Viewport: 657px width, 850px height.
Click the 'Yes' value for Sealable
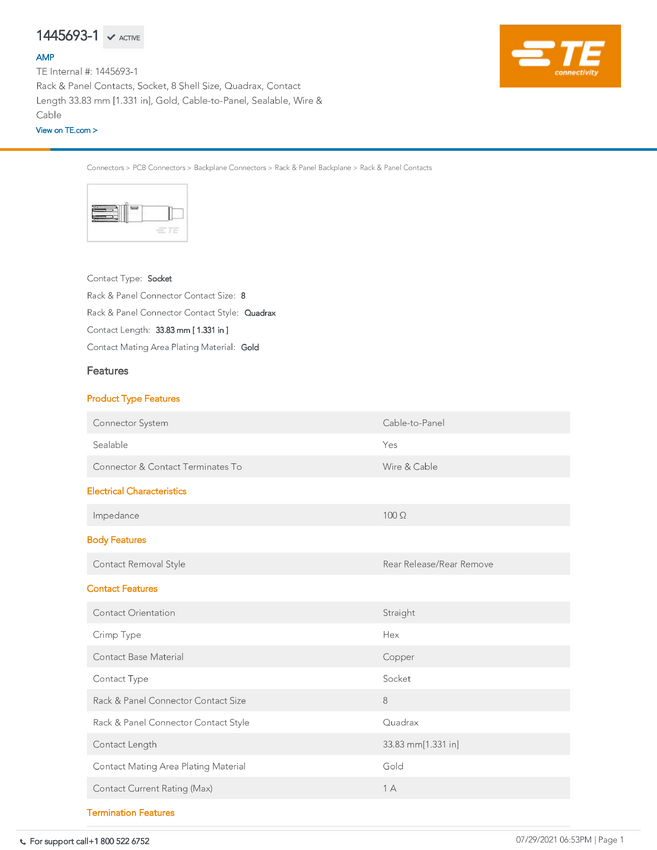(x=390, y=445)
